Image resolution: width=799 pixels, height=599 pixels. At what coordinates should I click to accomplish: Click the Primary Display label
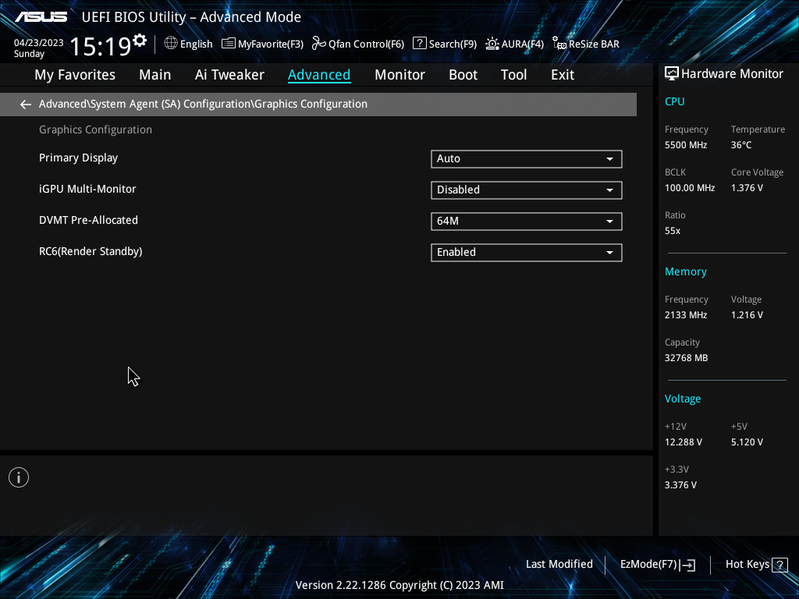pyautogui.click(x=78, y=158)
